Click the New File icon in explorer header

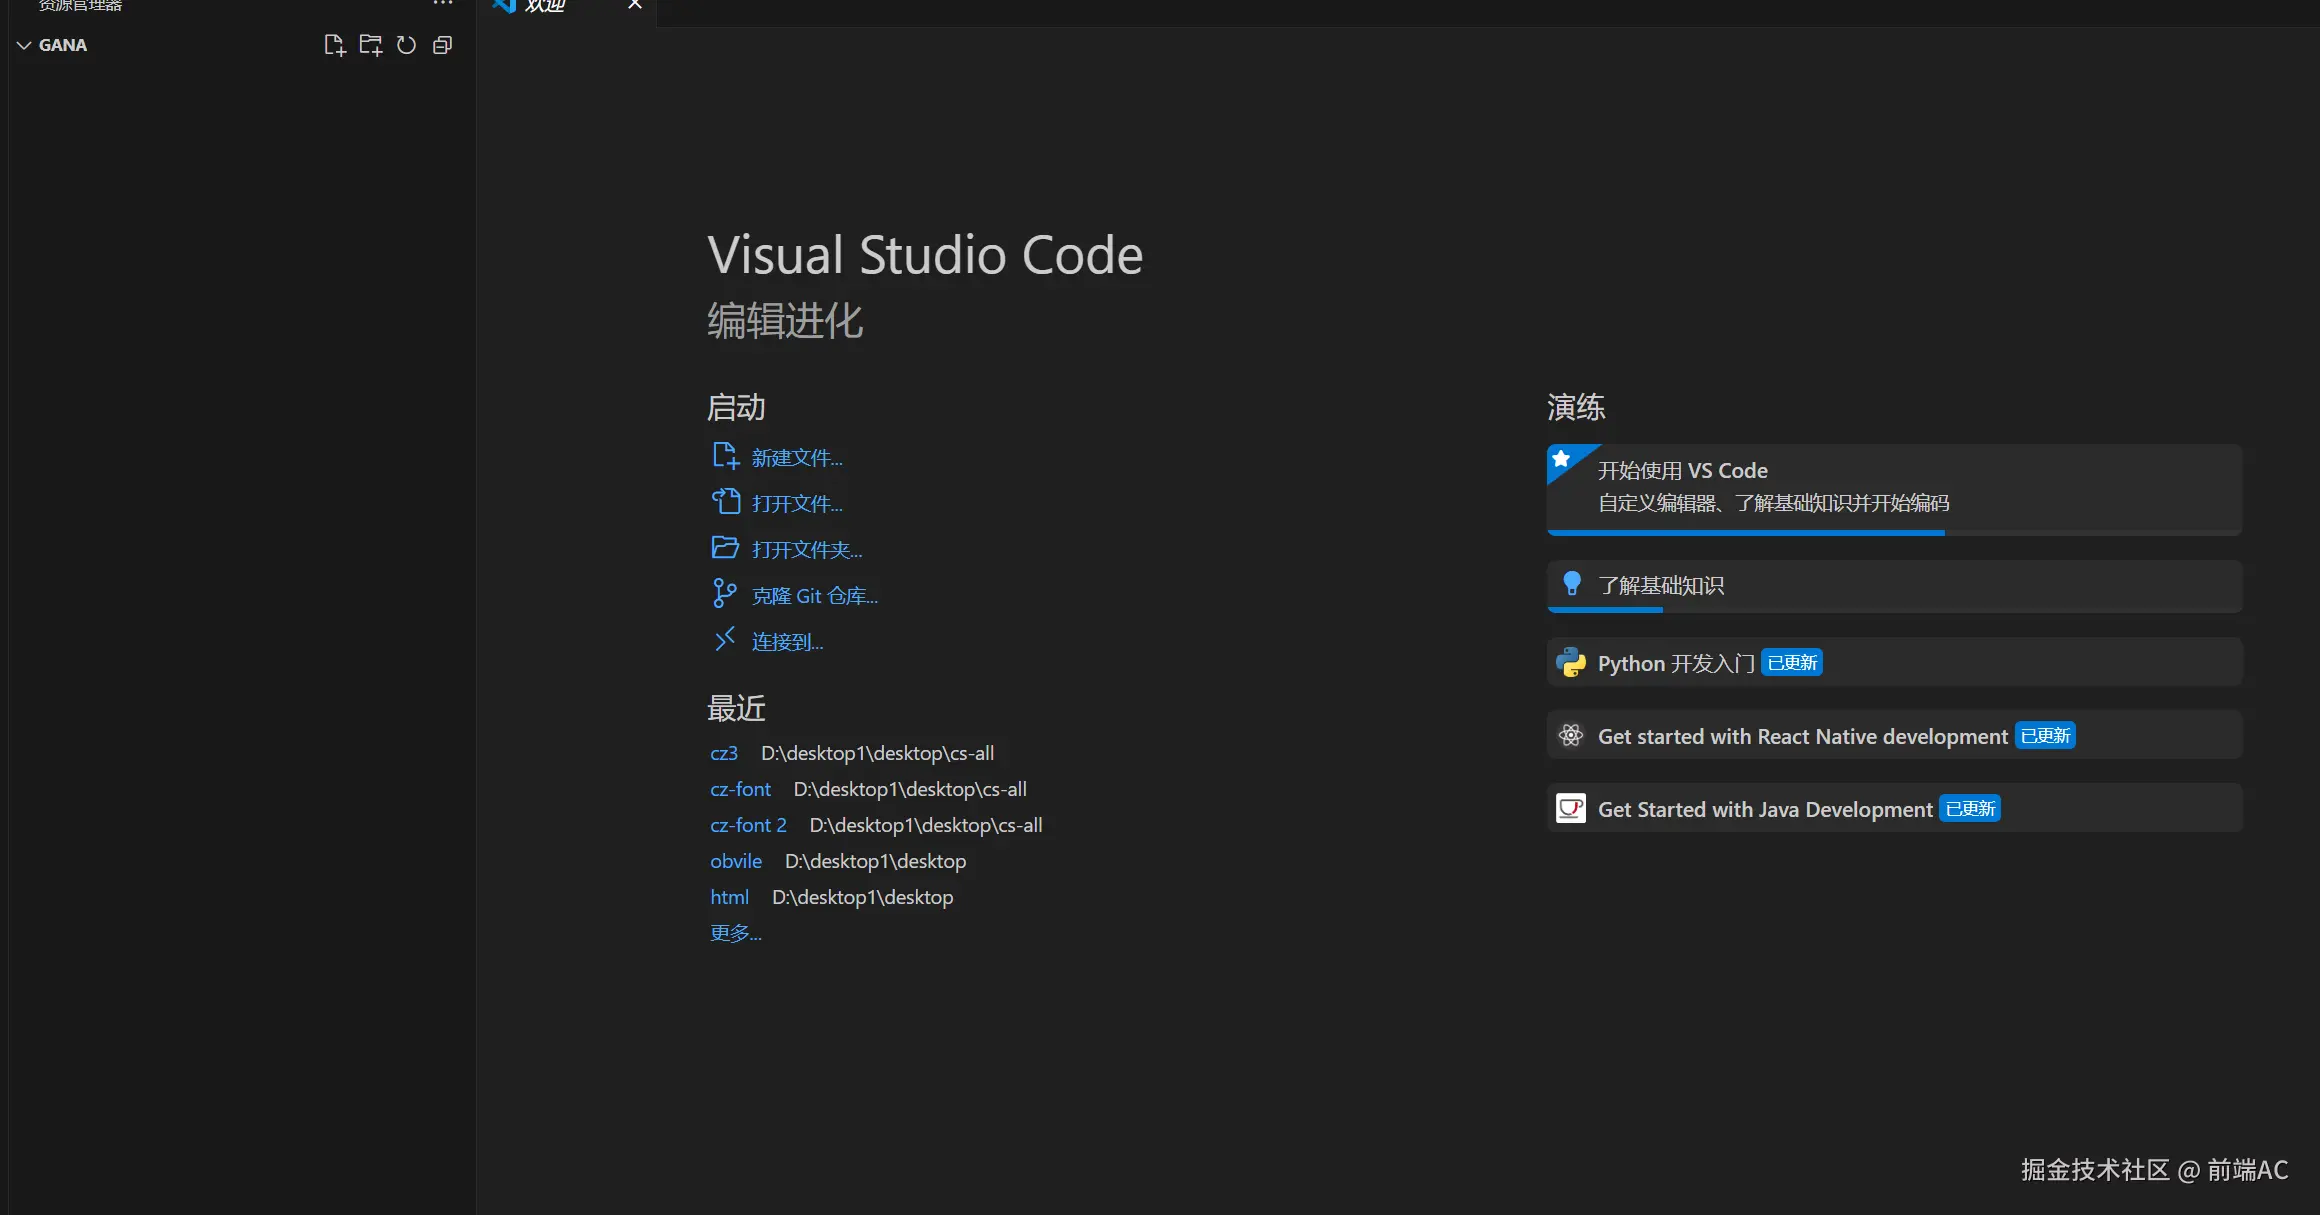coord(335,45)
